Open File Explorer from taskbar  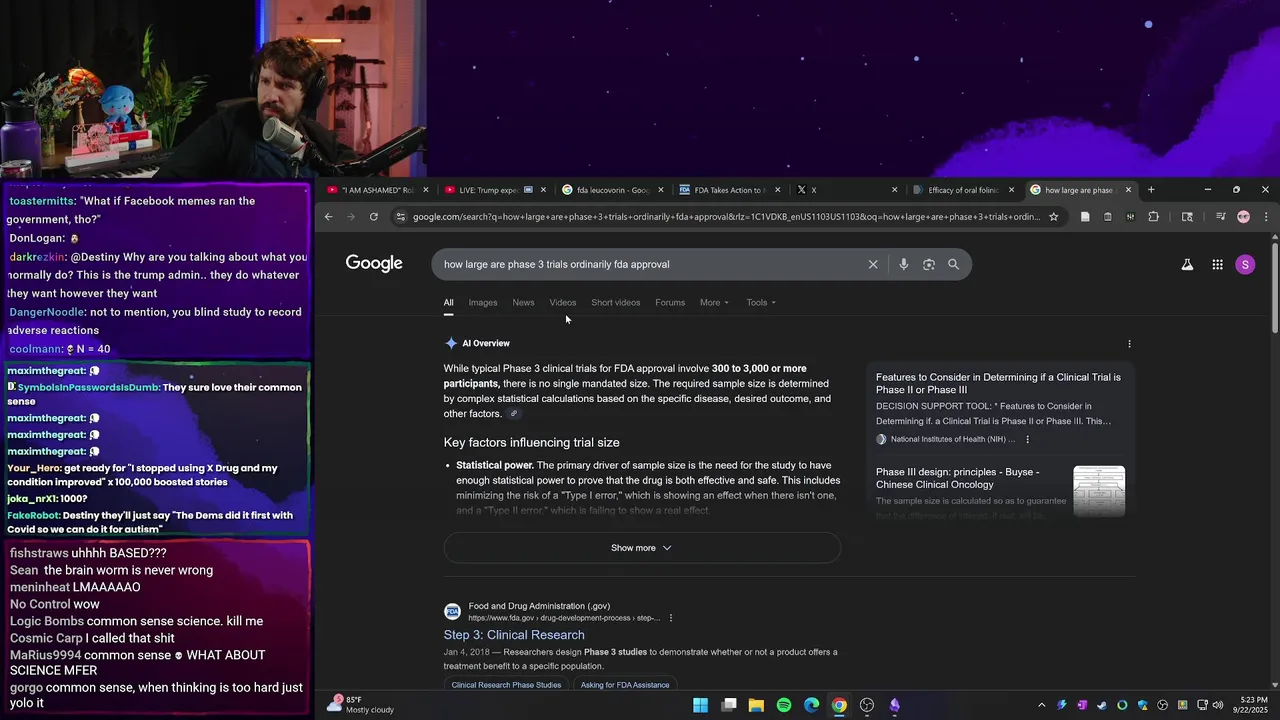pyautogui.click(x=756, y=705)
